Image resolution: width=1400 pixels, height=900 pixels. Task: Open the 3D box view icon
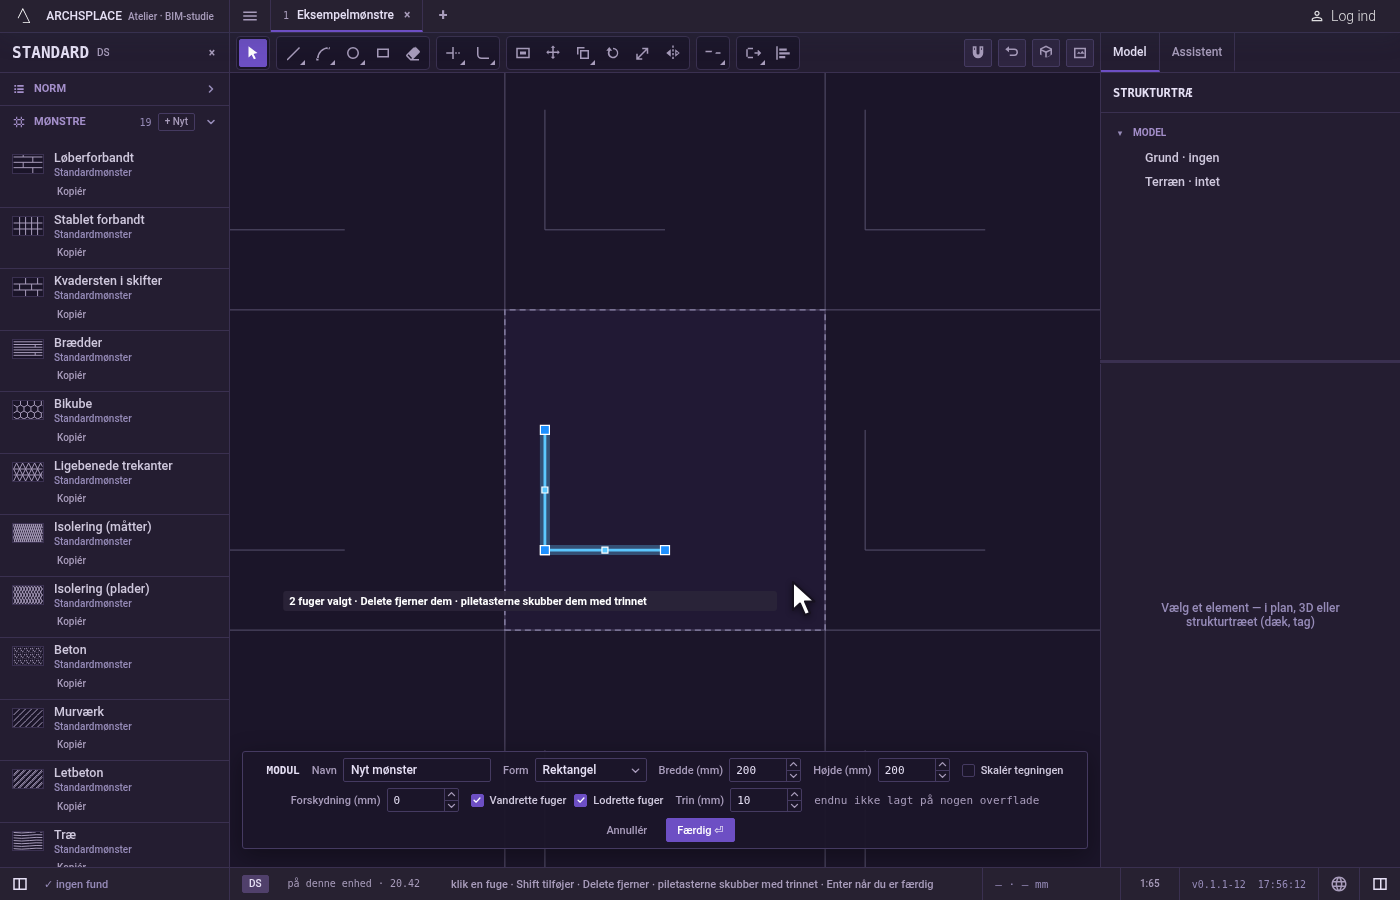[x=1046, y=52]
